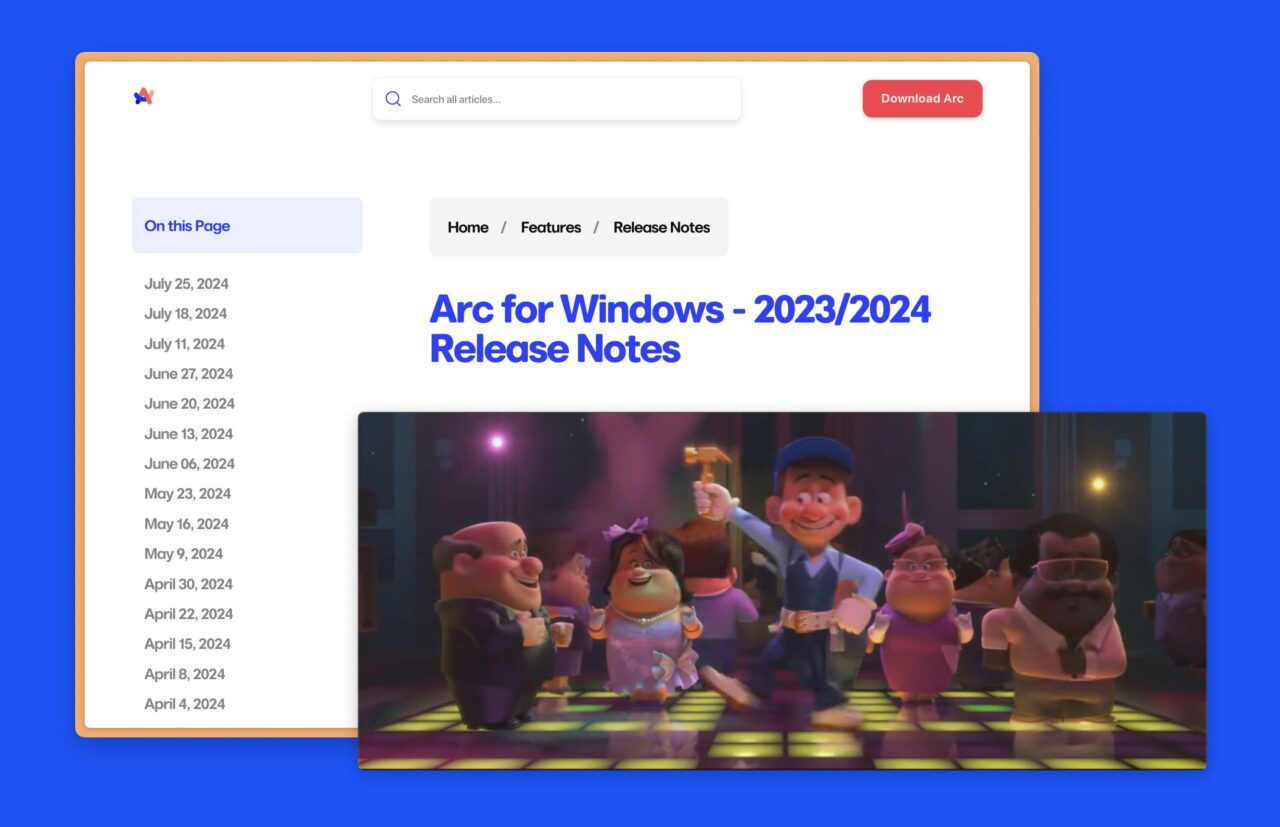
Task: Click the search magnifier icon
Action: tap(393, 99)
